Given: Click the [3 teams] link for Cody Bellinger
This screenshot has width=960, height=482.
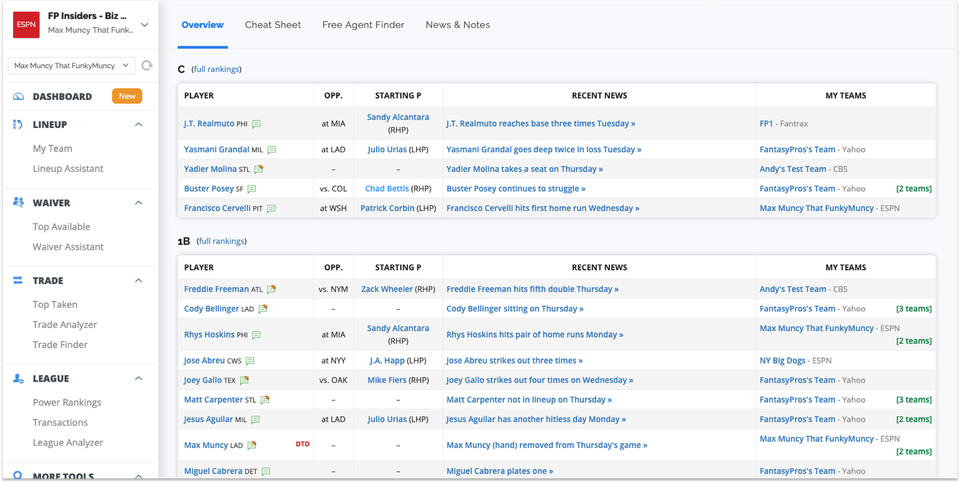Looking at the screenshot, I should pos(913,309).
